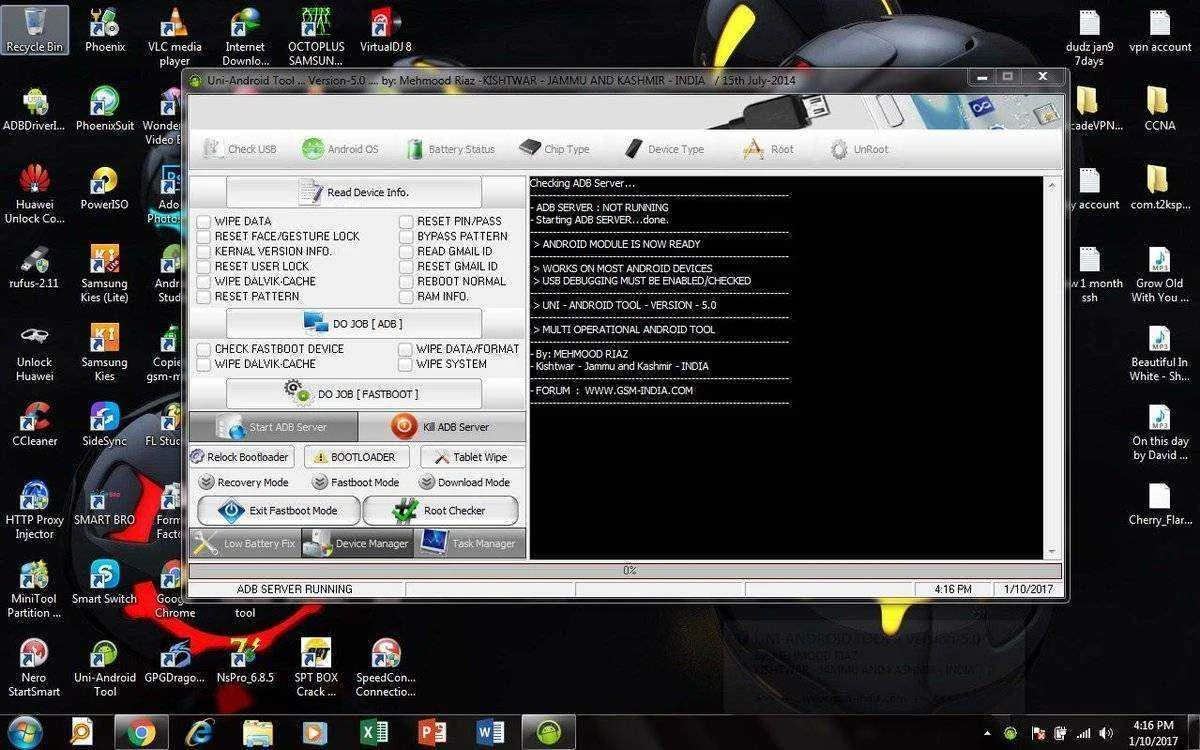Open Google Chrome from the taskbar

[x=141, y=733]
